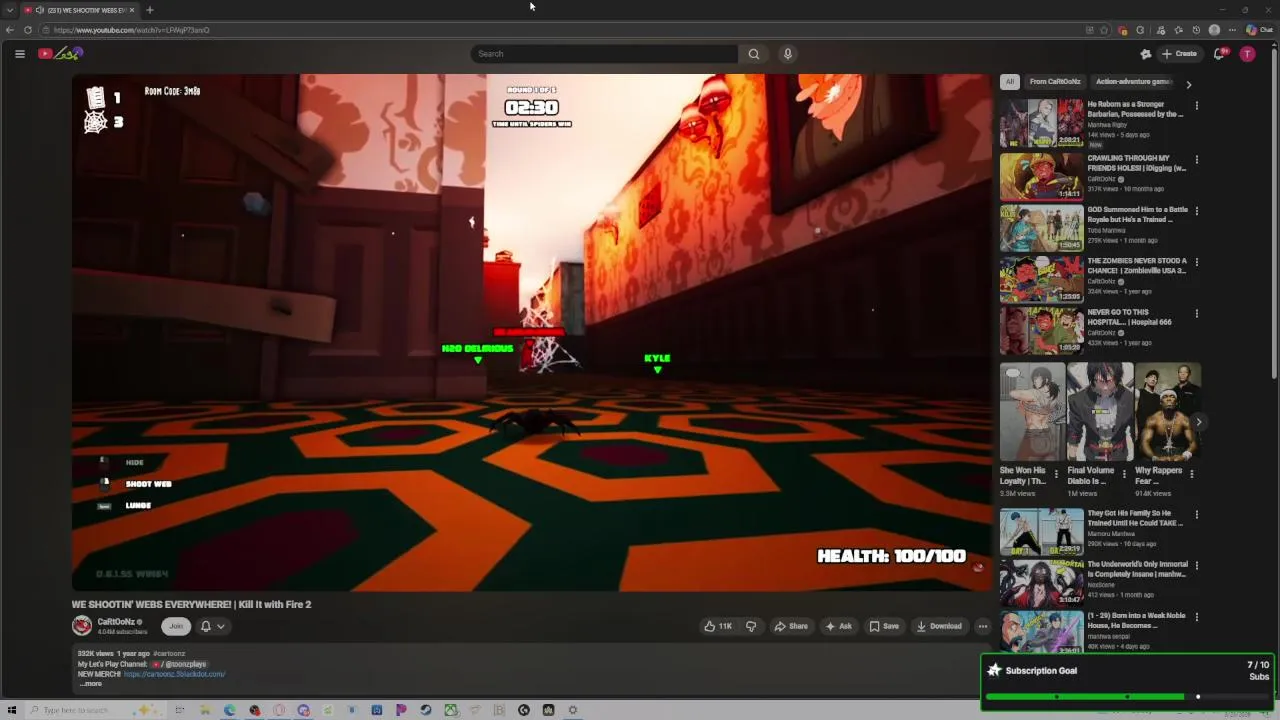This screenshot has height=720, width=1280.
Task: Open the cartoonz merch link
Action: point(174,674)
